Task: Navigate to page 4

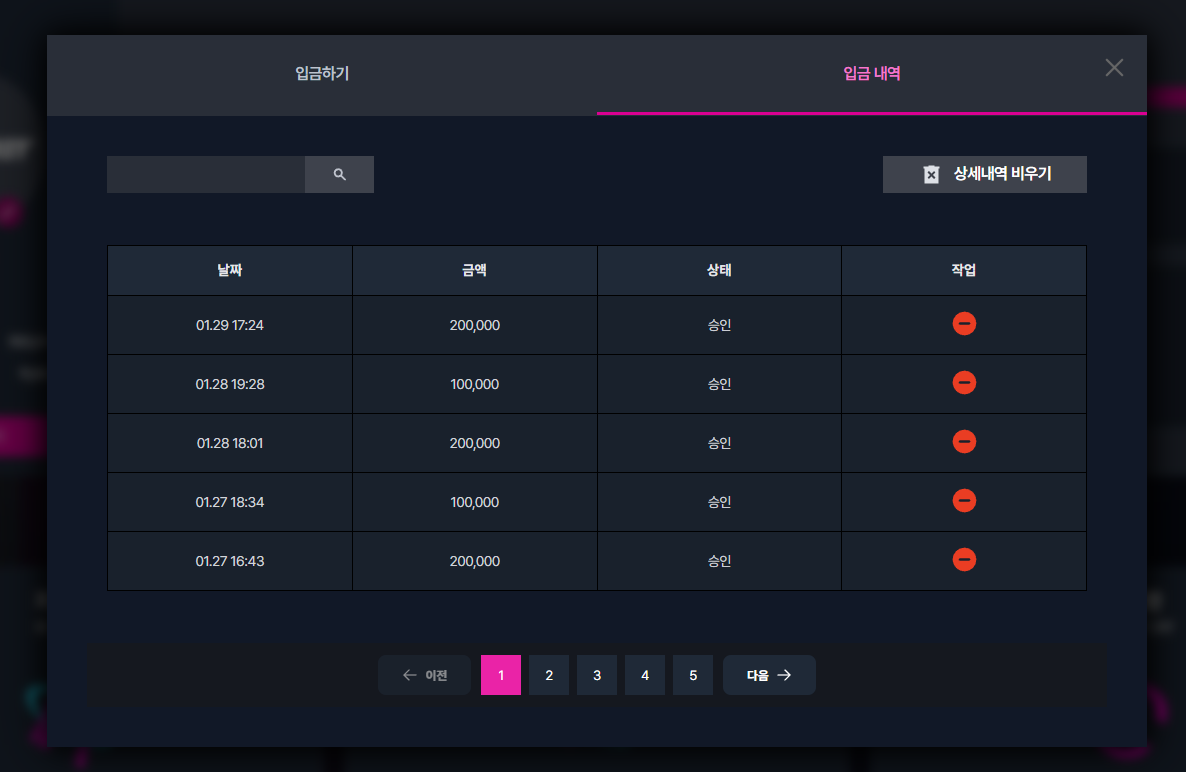Action: (x=644, y=675)
